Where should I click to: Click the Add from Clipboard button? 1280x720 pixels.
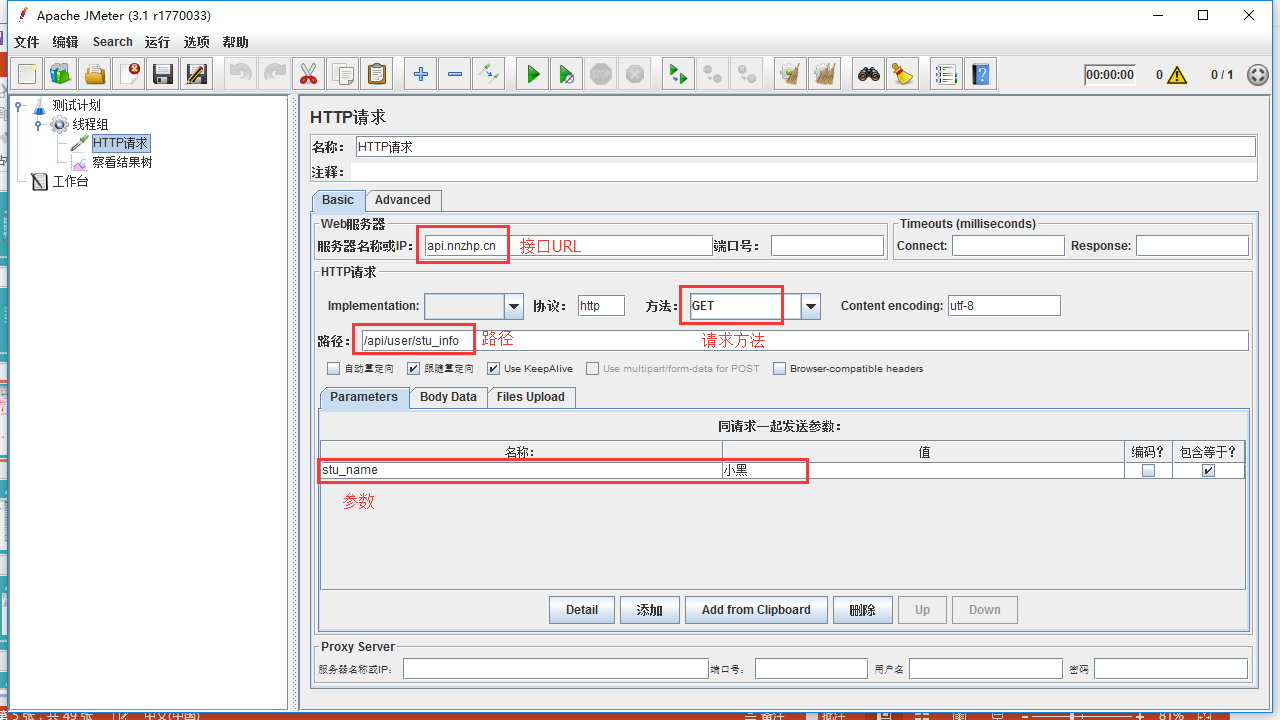coord(756,610)
